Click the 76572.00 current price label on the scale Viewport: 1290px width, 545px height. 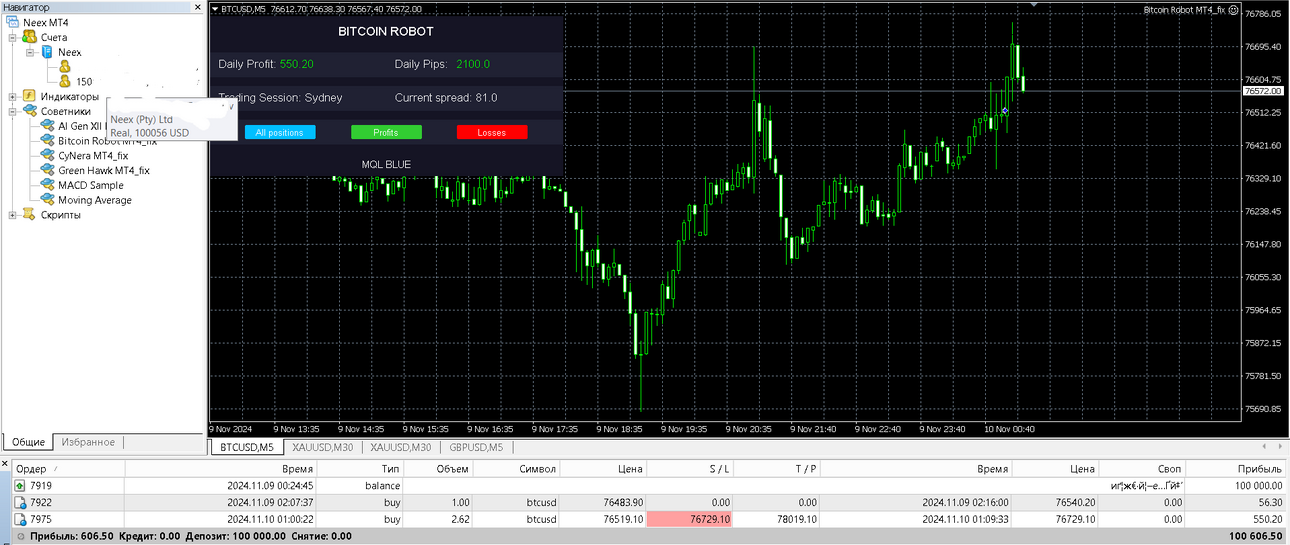pos(1262,91)
